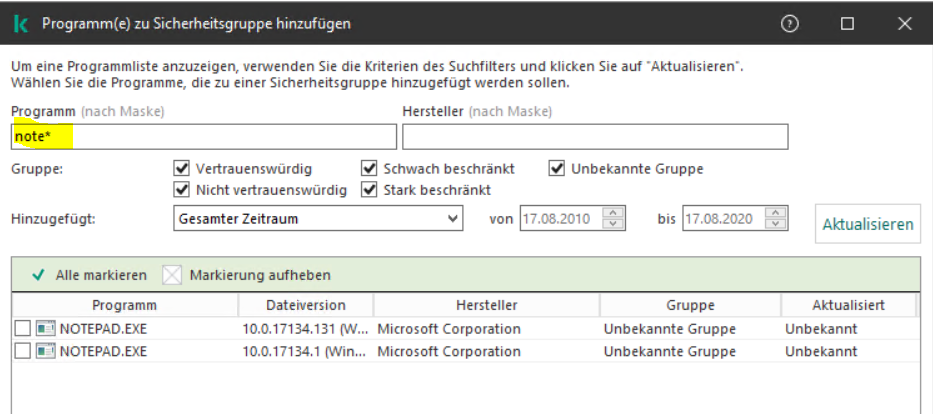
Task: Sort list by Programm column header
Action: coord(124,305)
